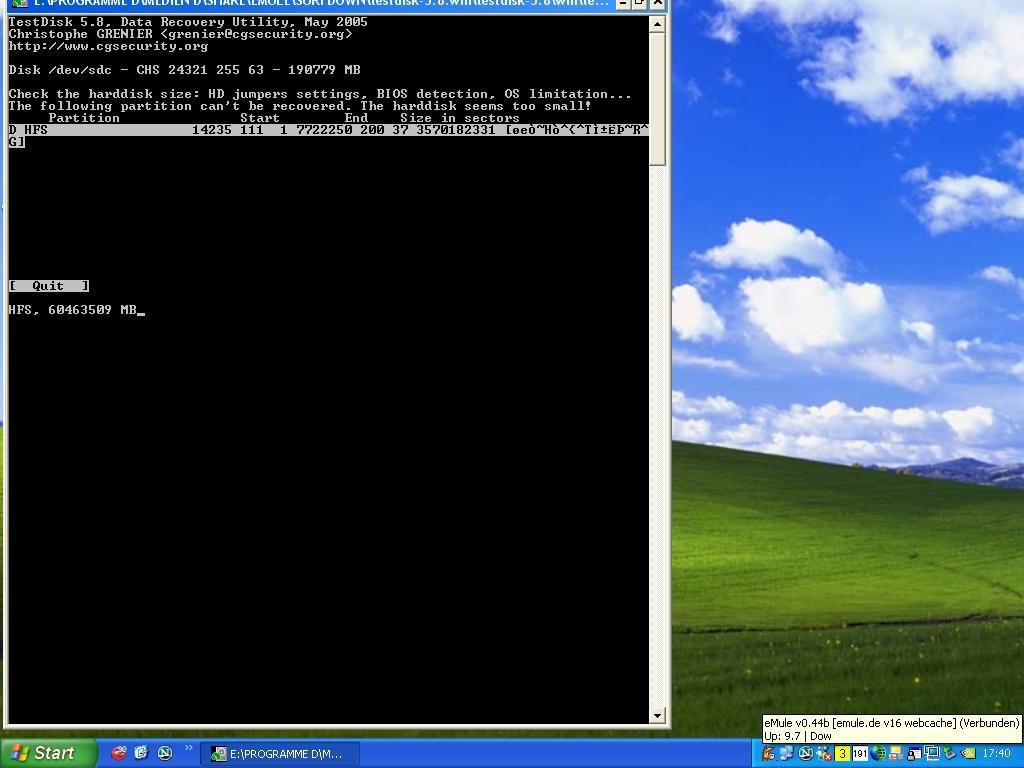Viewport: 1024px width, 768px height.
Task: Launch the red swirl Quick Launch icon
Action: coord(119,753)
